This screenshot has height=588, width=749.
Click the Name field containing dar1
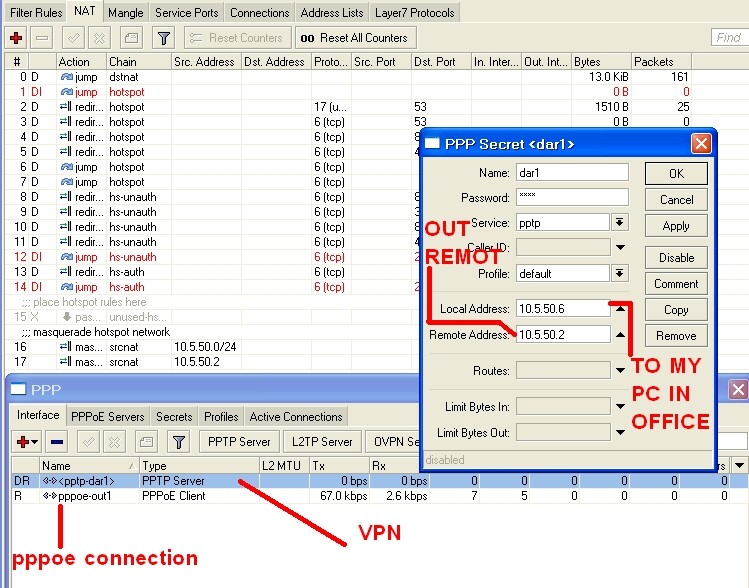tap(572, 172)
